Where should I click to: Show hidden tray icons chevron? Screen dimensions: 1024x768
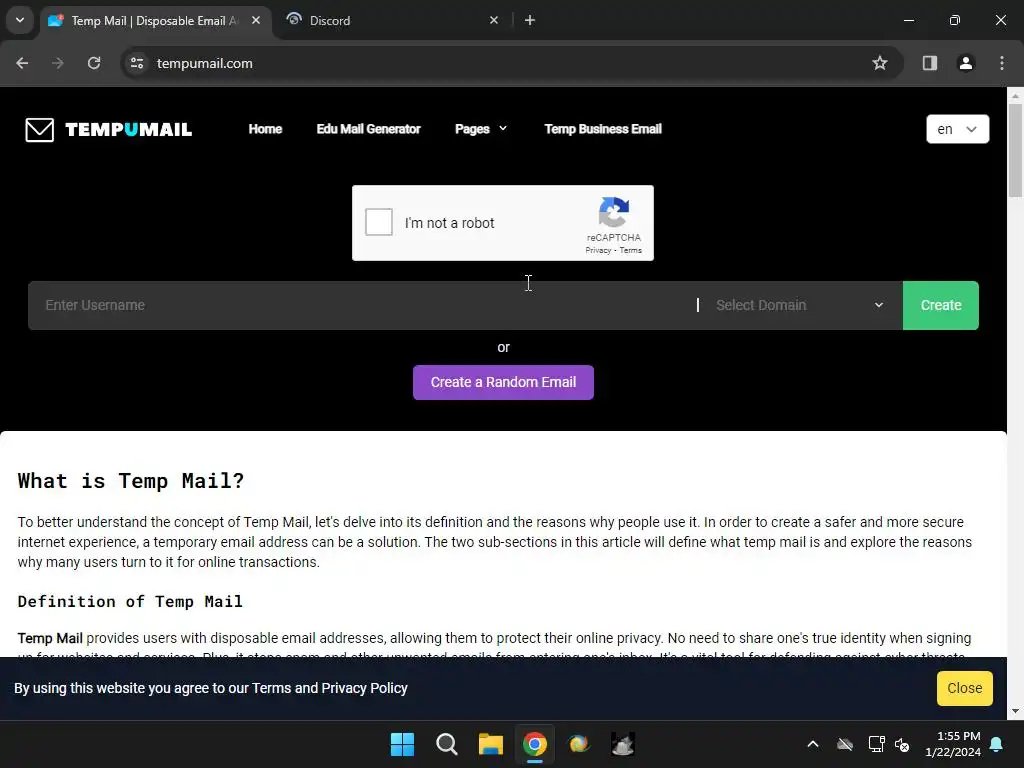(813, 744)
